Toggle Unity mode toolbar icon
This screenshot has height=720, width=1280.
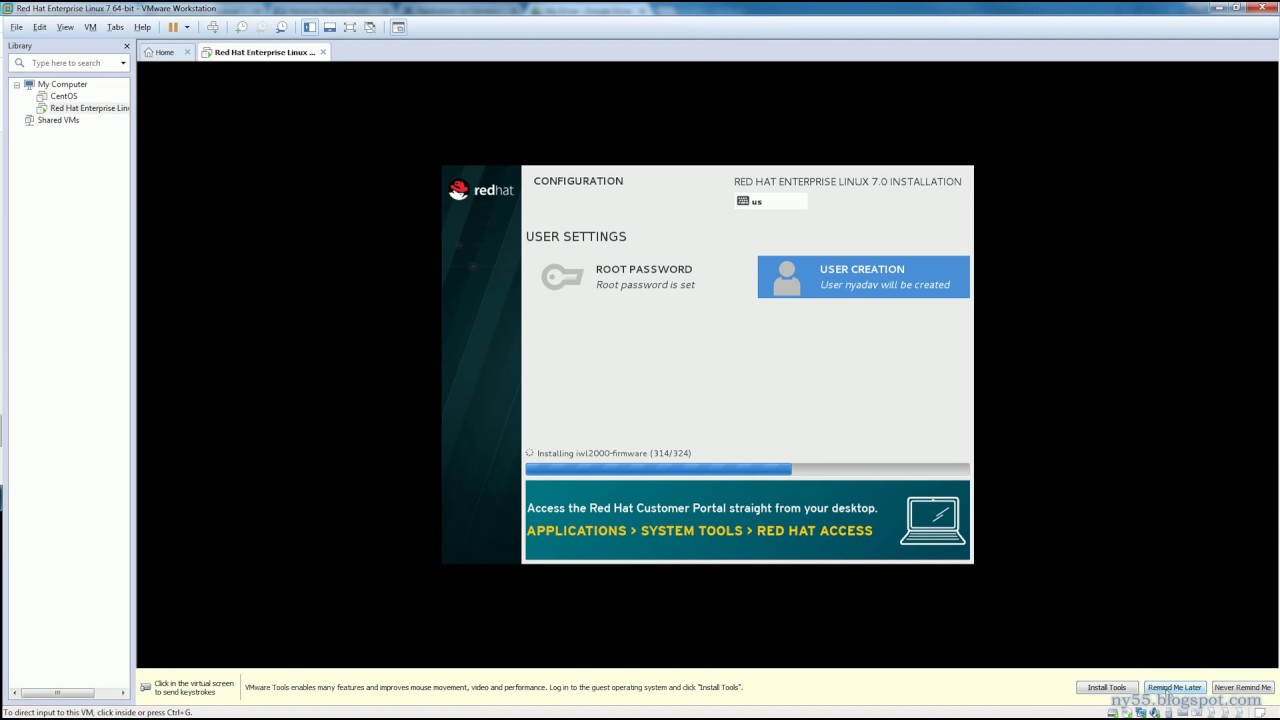tap(370, 27)
